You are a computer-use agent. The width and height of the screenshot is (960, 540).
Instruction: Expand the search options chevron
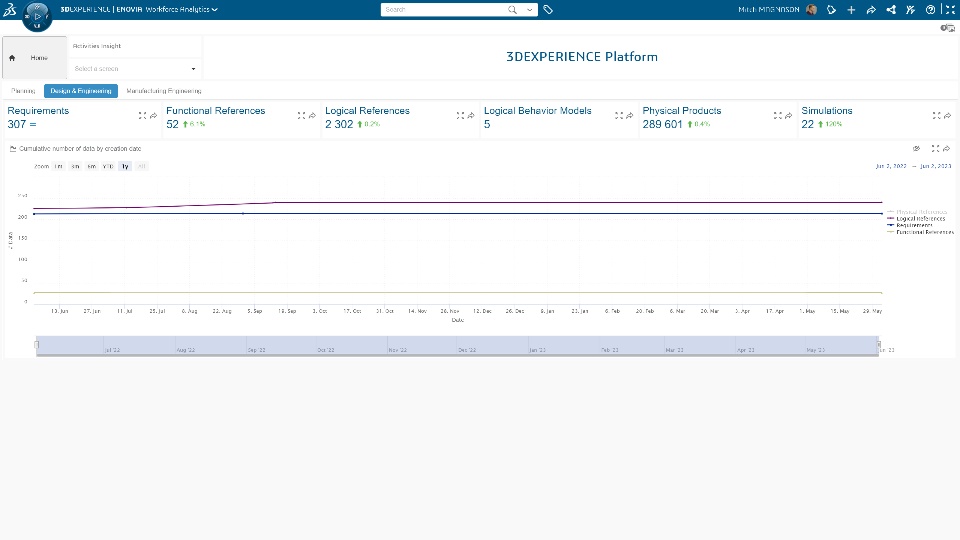pyautogui.click(x=530, y=10)
